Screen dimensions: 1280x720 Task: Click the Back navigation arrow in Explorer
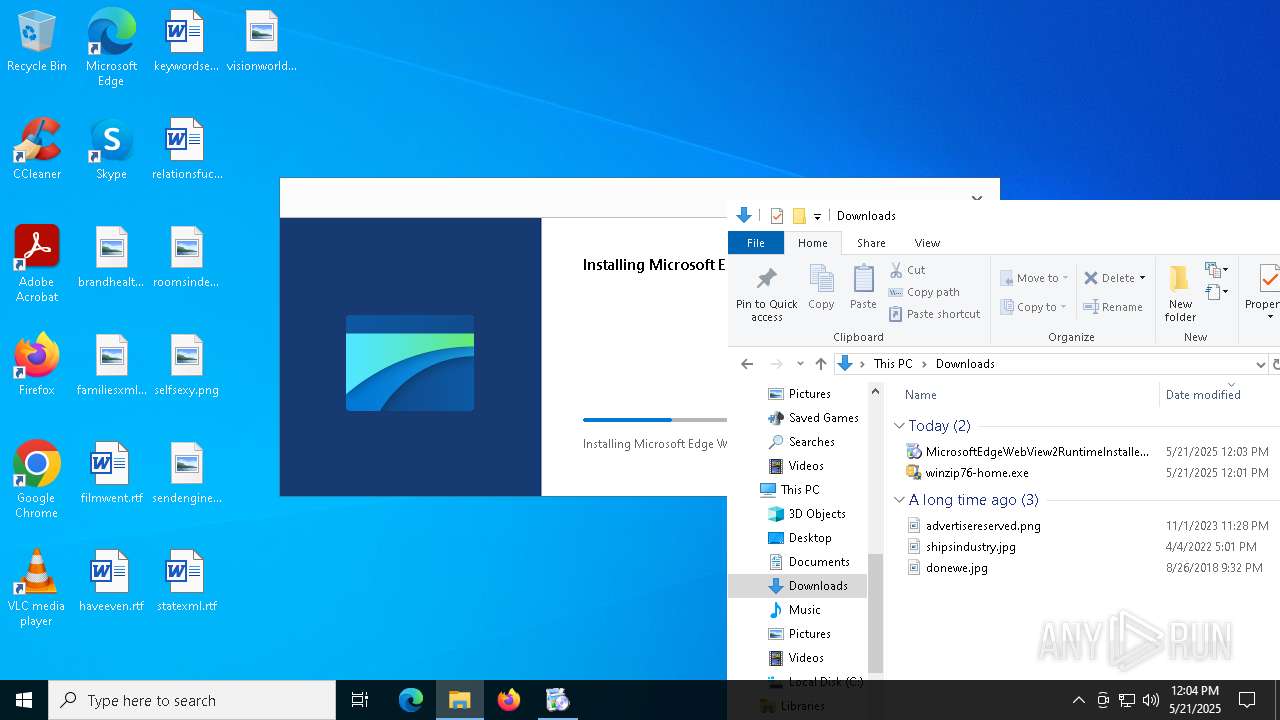click(747, 364)
